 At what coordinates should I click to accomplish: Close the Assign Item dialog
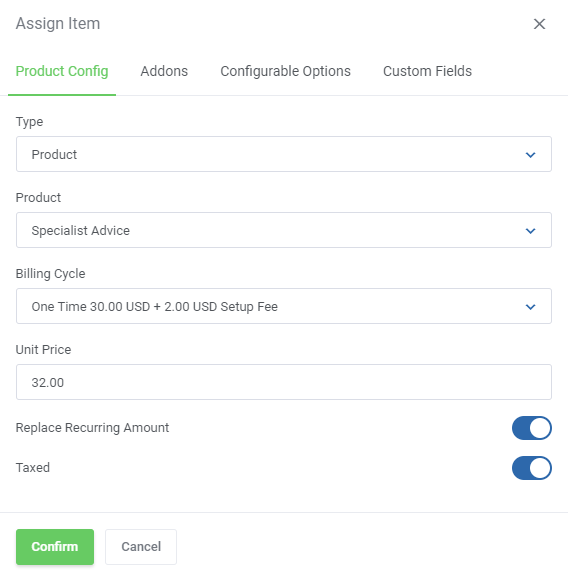(x=539, y=24)
